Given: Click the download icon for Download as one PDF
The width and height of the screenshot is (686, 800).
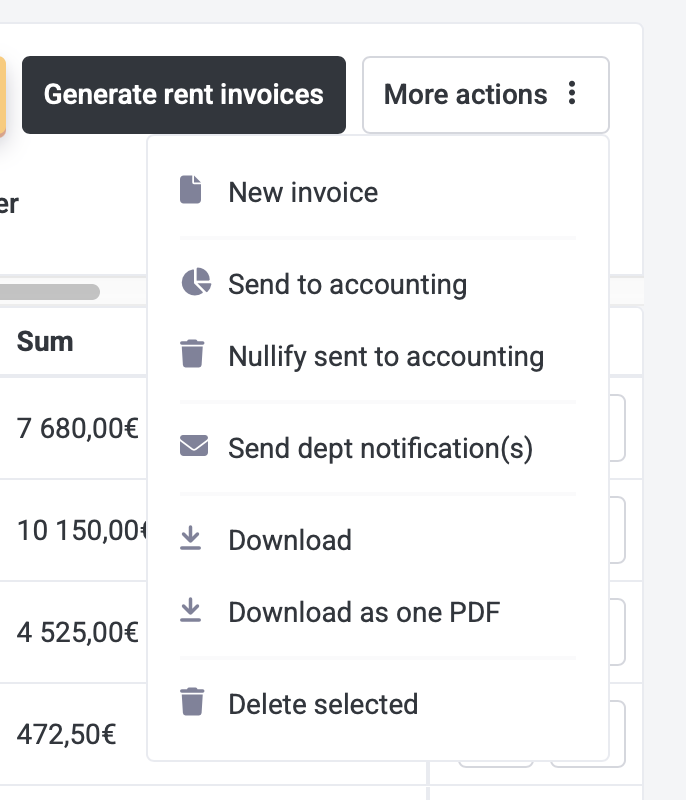Looking at the screenshot, I should (191, 610).
